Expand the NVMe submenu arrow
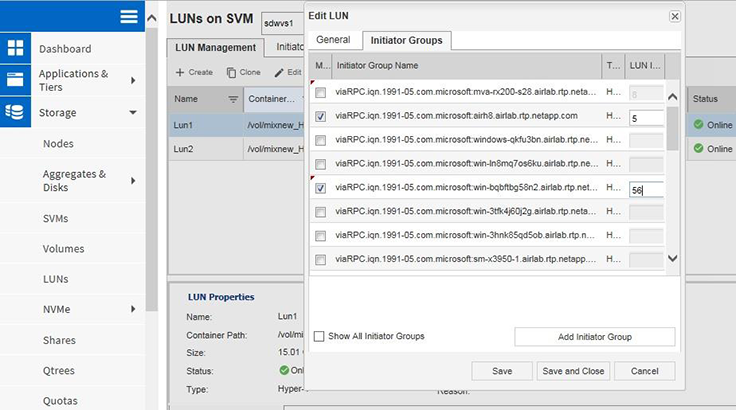 [133, 310]
